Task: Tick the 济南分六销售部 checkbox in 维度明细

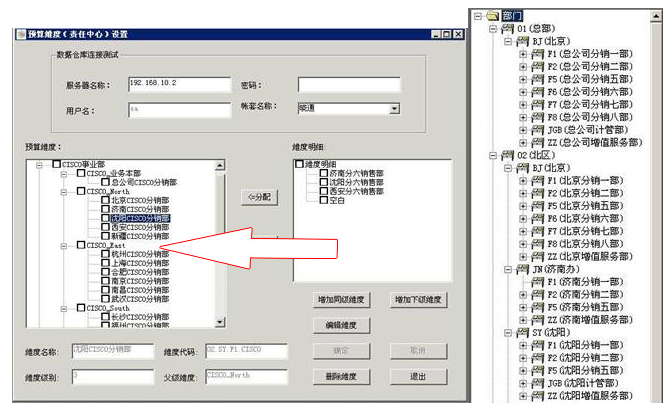Action: point(324,173)
